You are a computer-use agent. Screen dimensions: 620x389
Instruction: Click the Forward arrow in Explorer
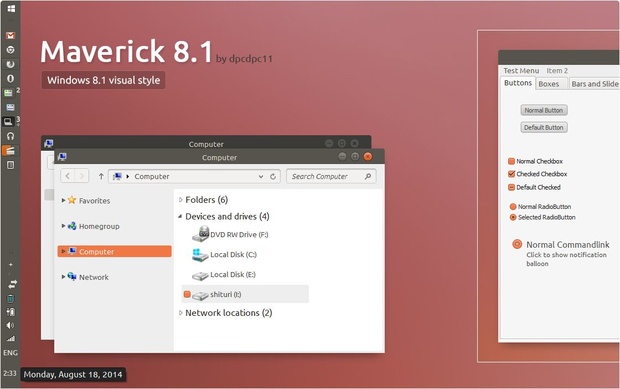82,176
